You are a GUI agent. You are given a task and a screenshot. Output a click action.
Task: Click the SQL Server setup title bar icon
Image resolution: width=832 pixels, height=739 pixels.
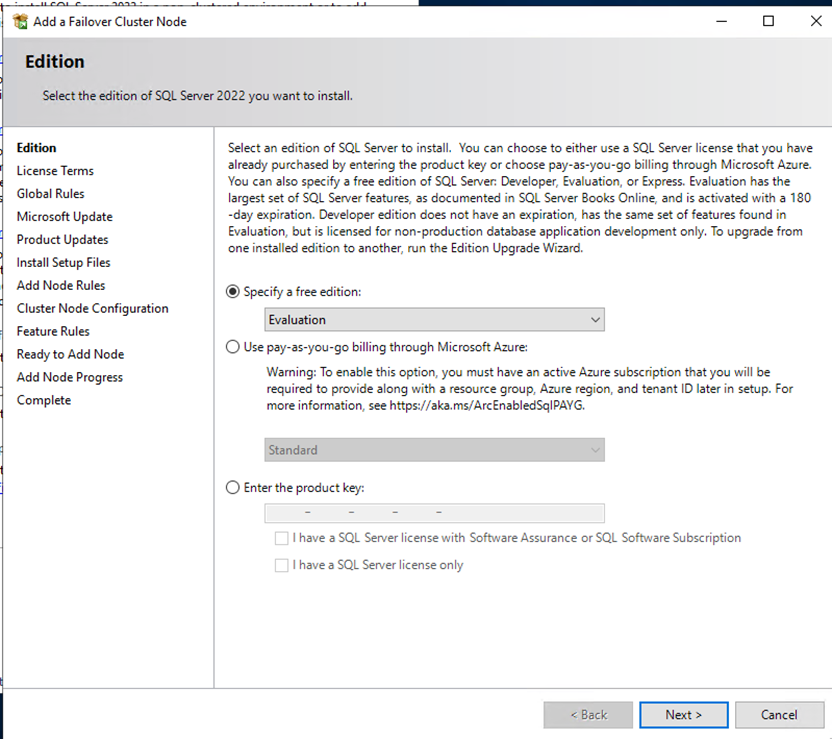[20, 21]
